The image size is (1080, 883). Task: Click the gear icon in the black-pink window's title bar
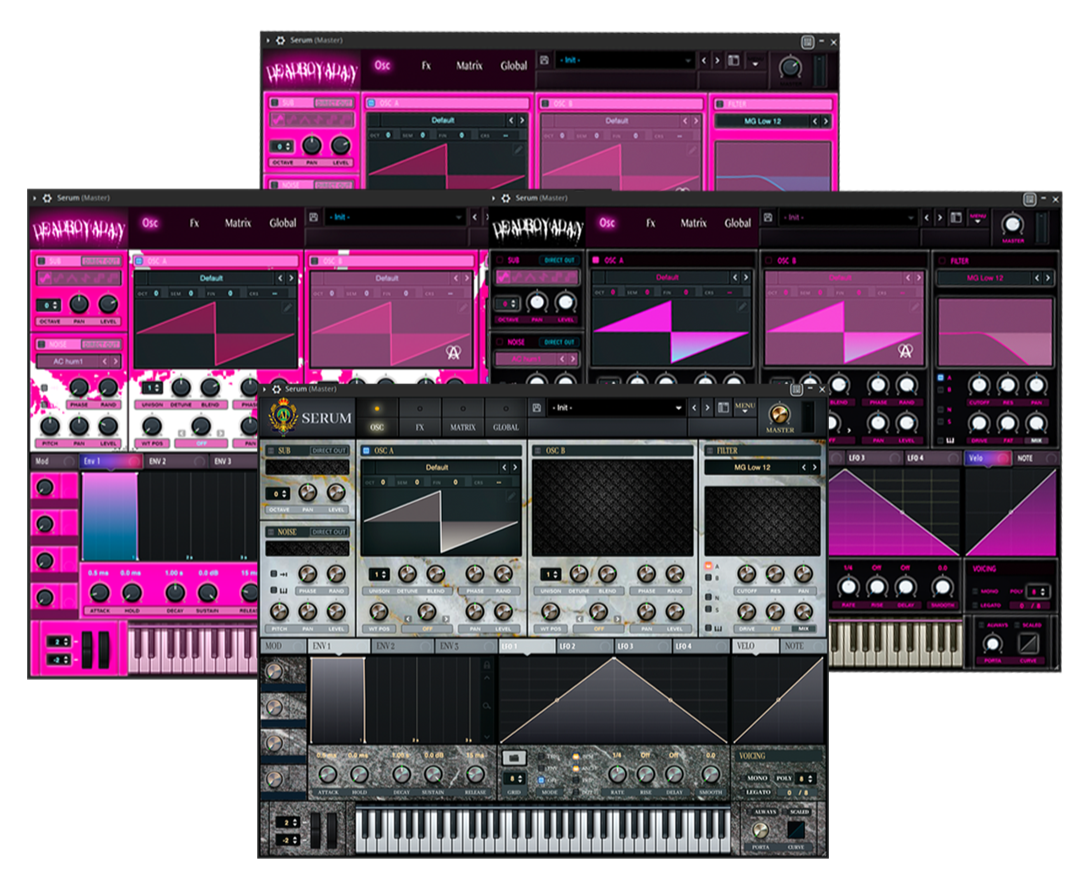click(506, 198)
